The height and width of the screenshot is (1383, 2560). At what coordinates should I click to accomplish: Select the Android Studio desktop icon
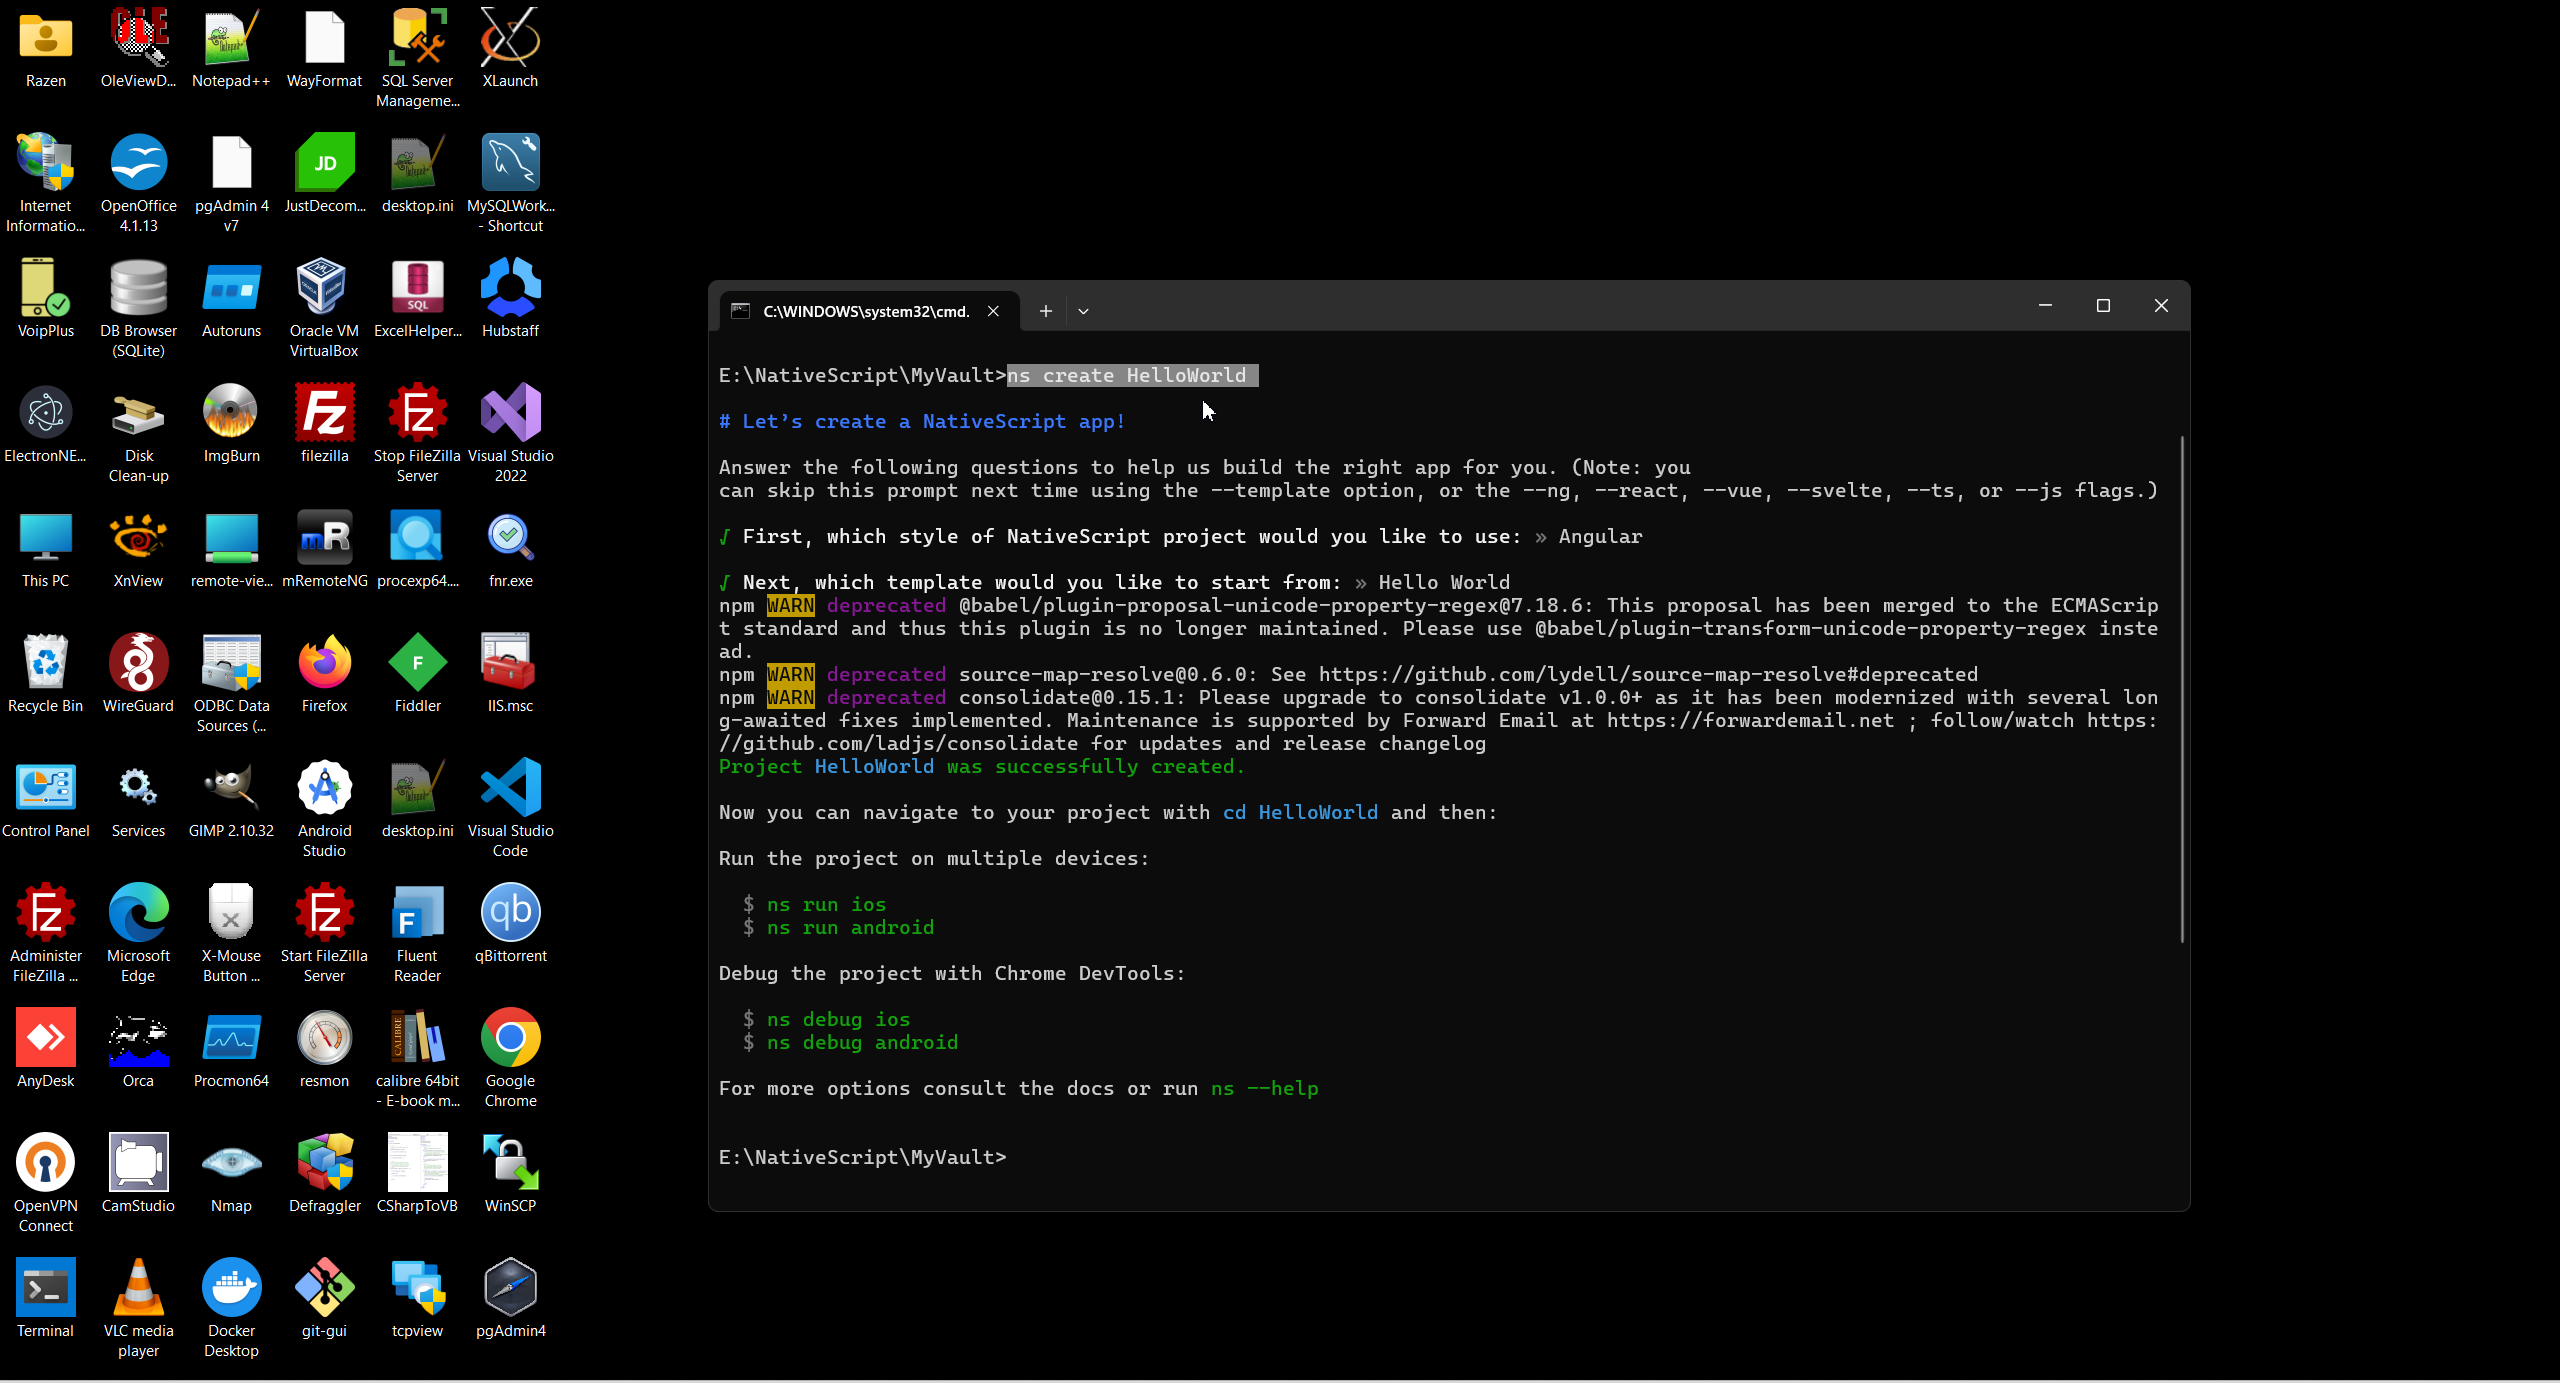tap(324, 789)
